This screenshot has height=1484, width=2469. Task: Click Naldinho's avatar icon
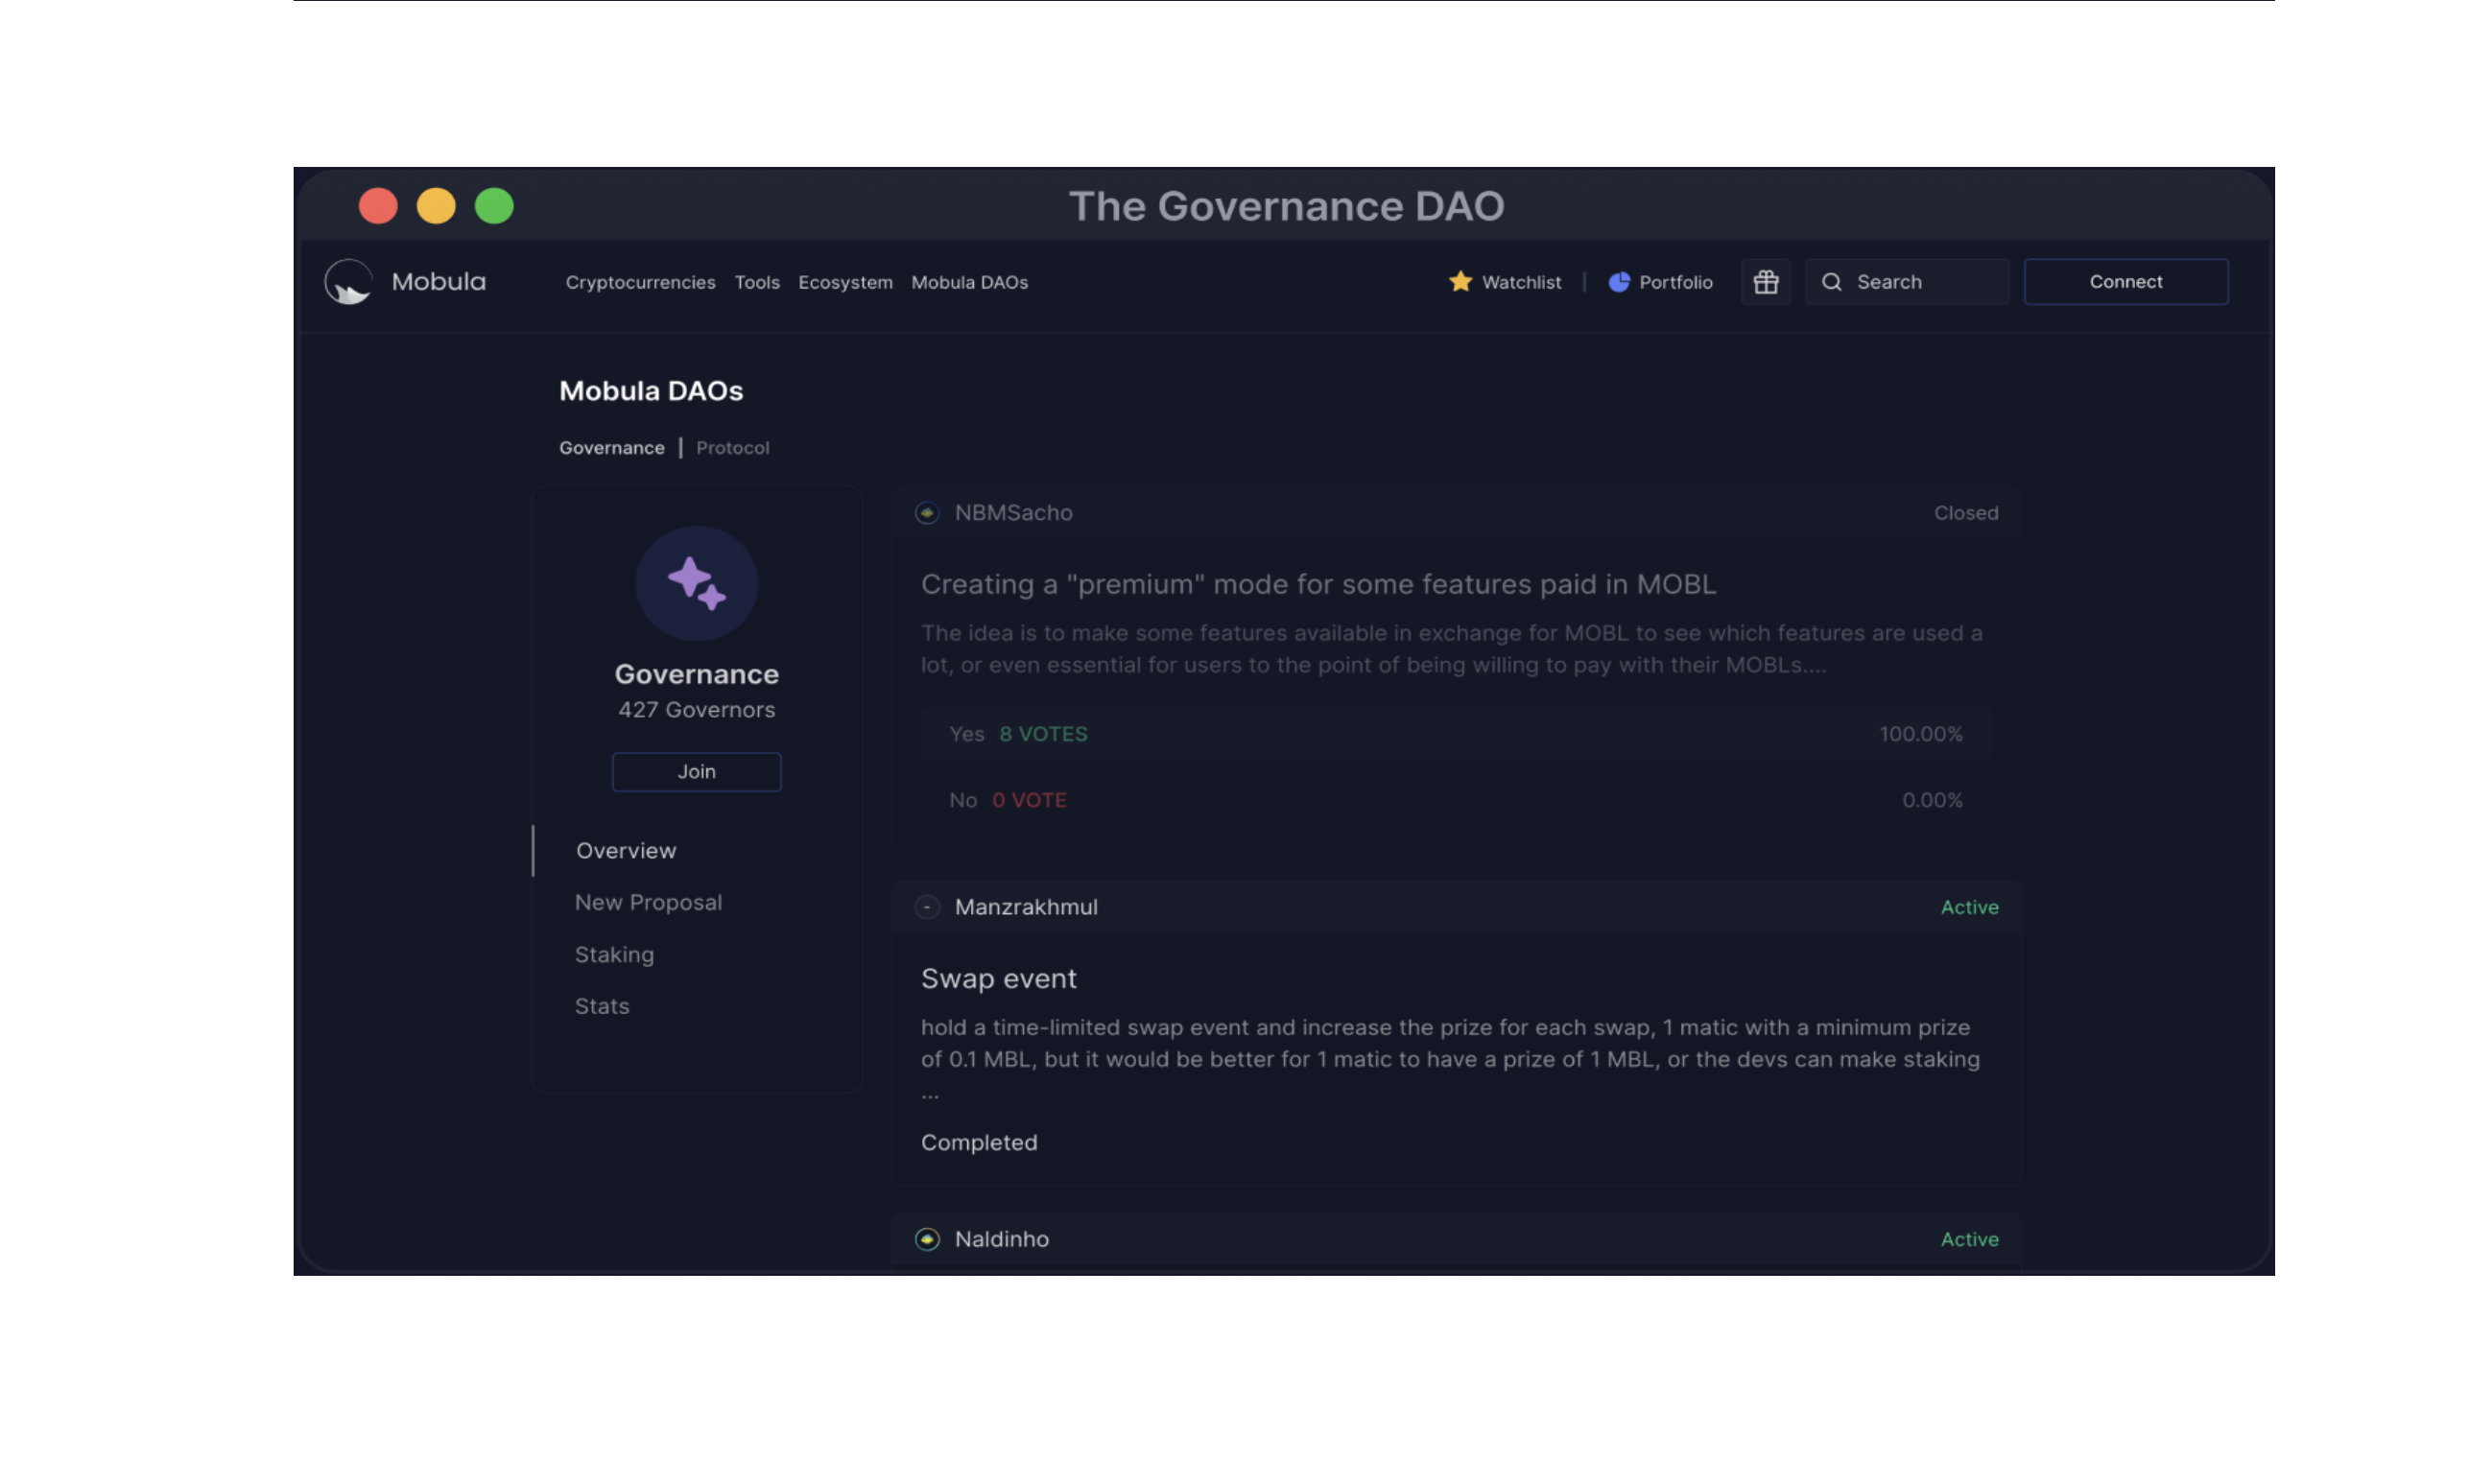pos(927,1239)
